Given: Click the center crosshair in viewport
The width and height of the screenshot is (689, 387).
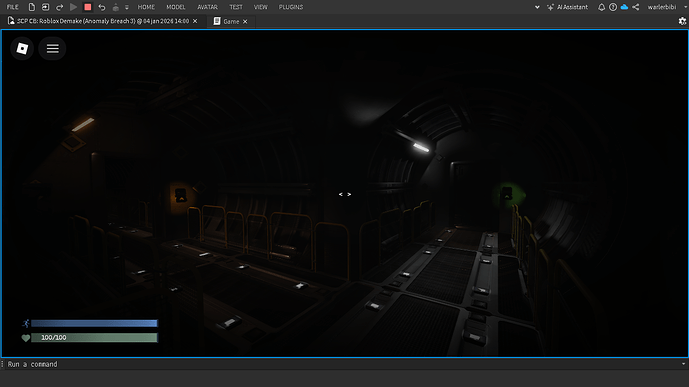Looking at the screenshot, I should pyautogui.click(x=345, y=194).
